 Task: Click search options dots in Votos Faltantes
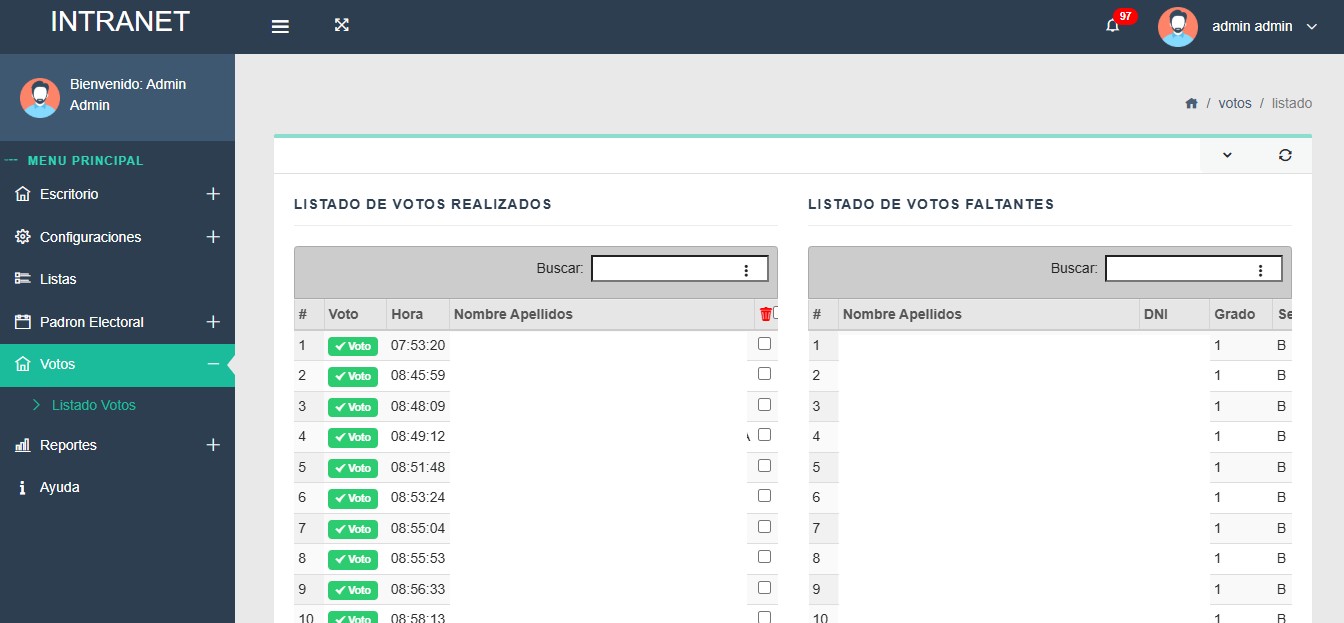1260,270
